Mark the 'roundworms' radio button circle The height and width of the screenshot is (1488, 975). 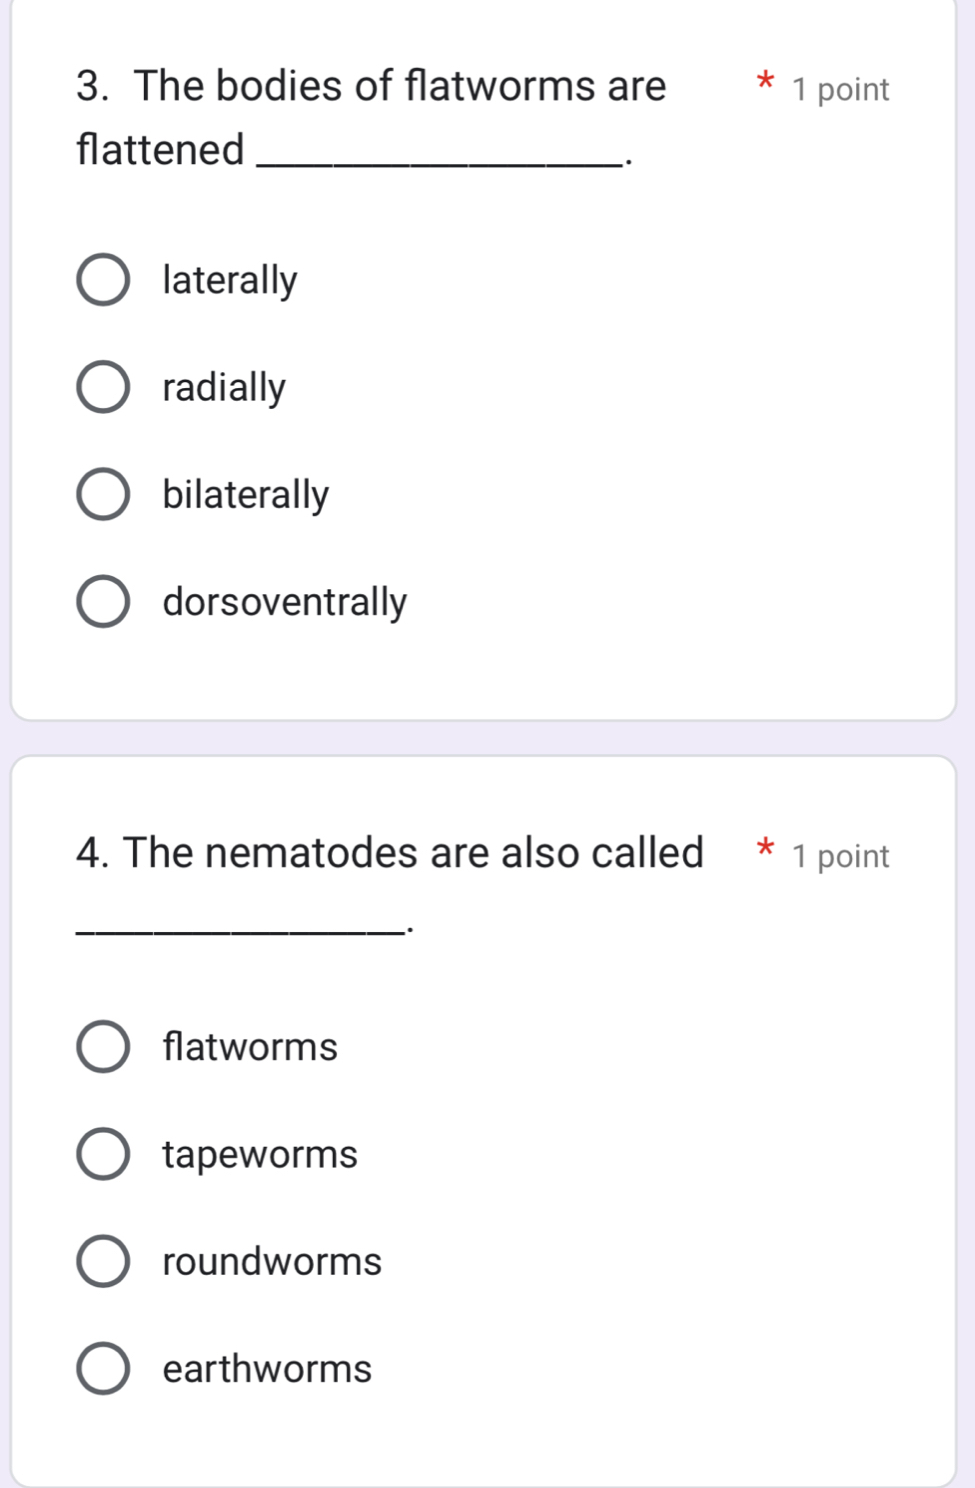click(103, 1262)
